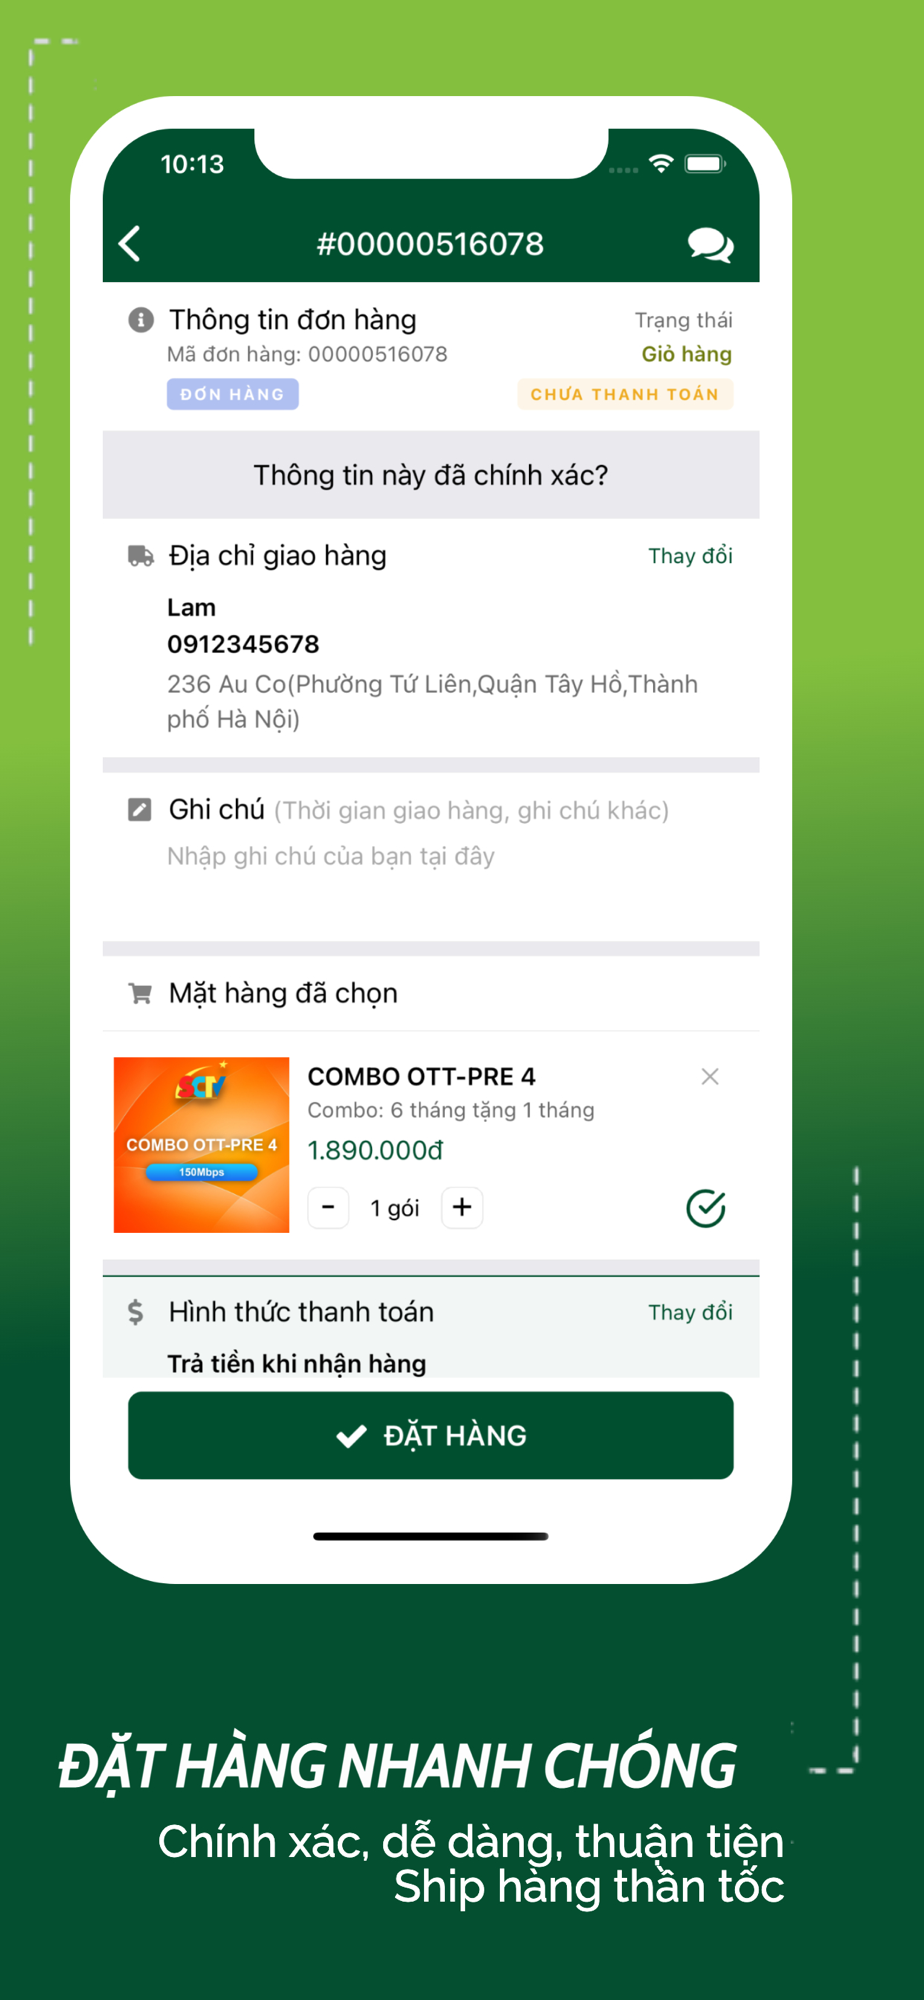Click the shopping cart icon
Image resolution: width=924 pixels, height=2000 pixels.
click(140, 993)
